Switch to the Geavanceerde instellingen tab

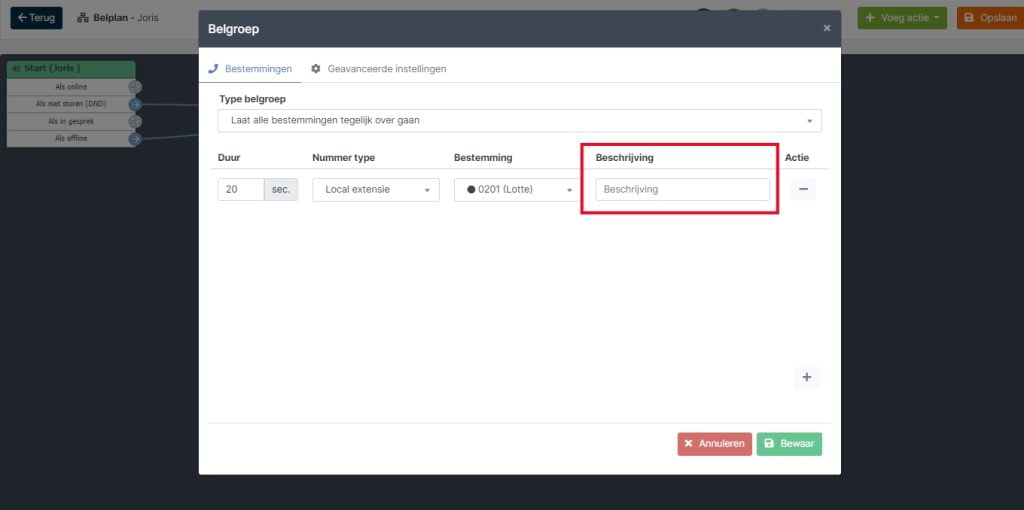pyautogui.click(x=379, y=69)
